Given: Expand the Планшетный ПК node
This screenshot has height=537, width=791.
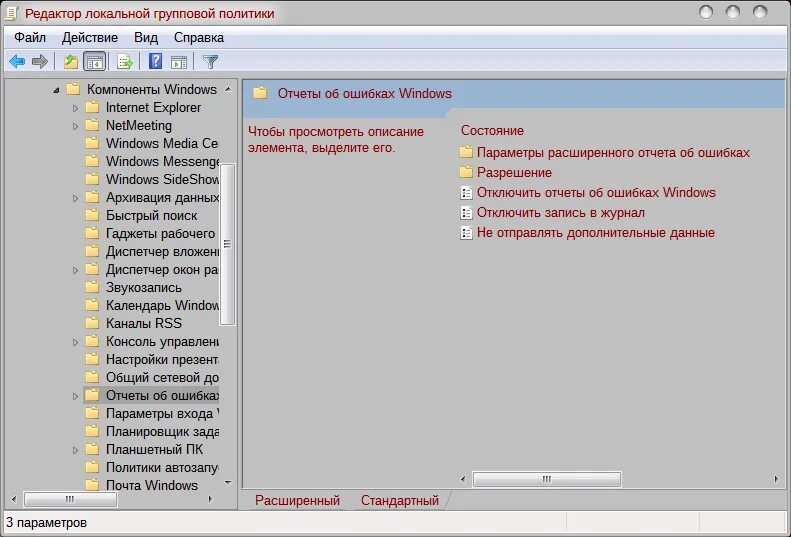Looking at the screenshot, I should [x=75, y=451].
